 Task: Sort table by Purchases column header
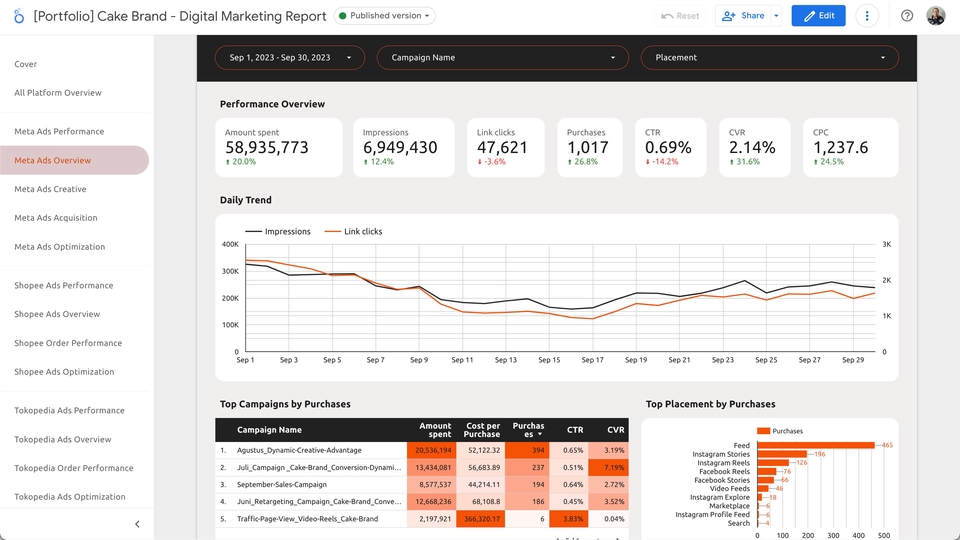528,430
